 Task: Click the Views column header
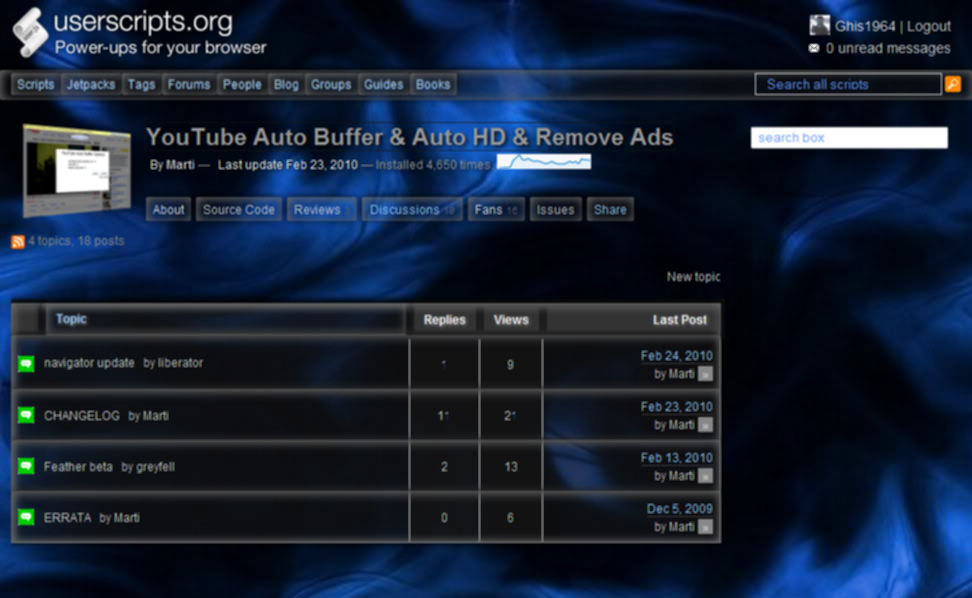click(511, 320)
